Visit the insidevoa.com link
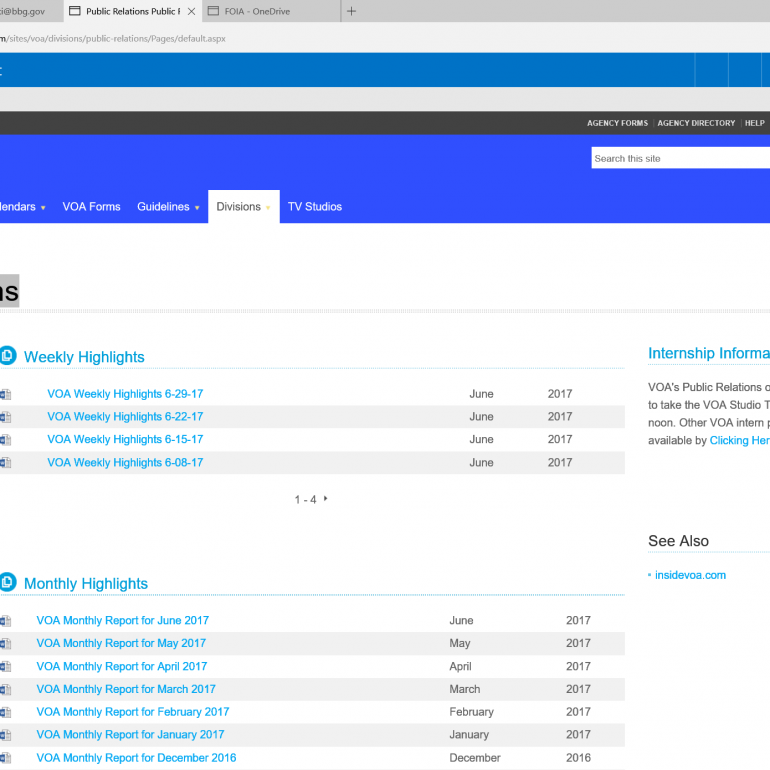 690,575
